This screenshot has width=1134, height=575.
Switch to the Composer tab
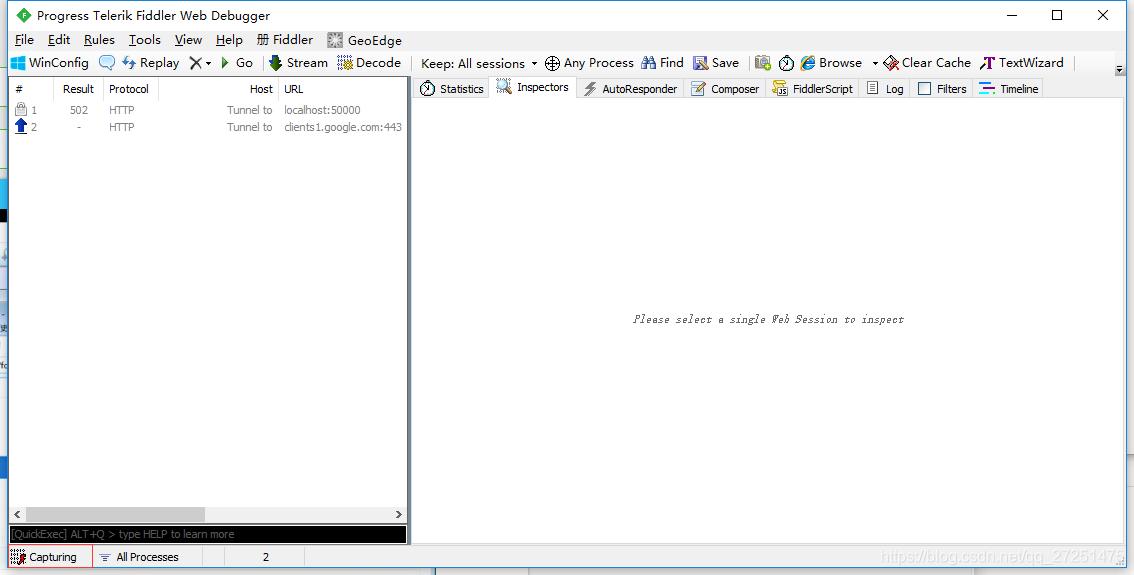pyautogui.click(x=725, y=89)
